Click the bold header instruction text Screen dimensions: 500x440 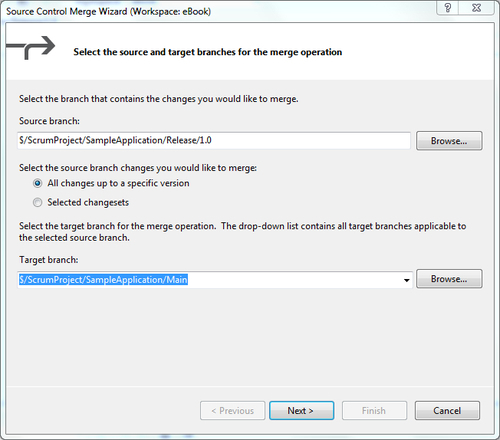[208, 52]
